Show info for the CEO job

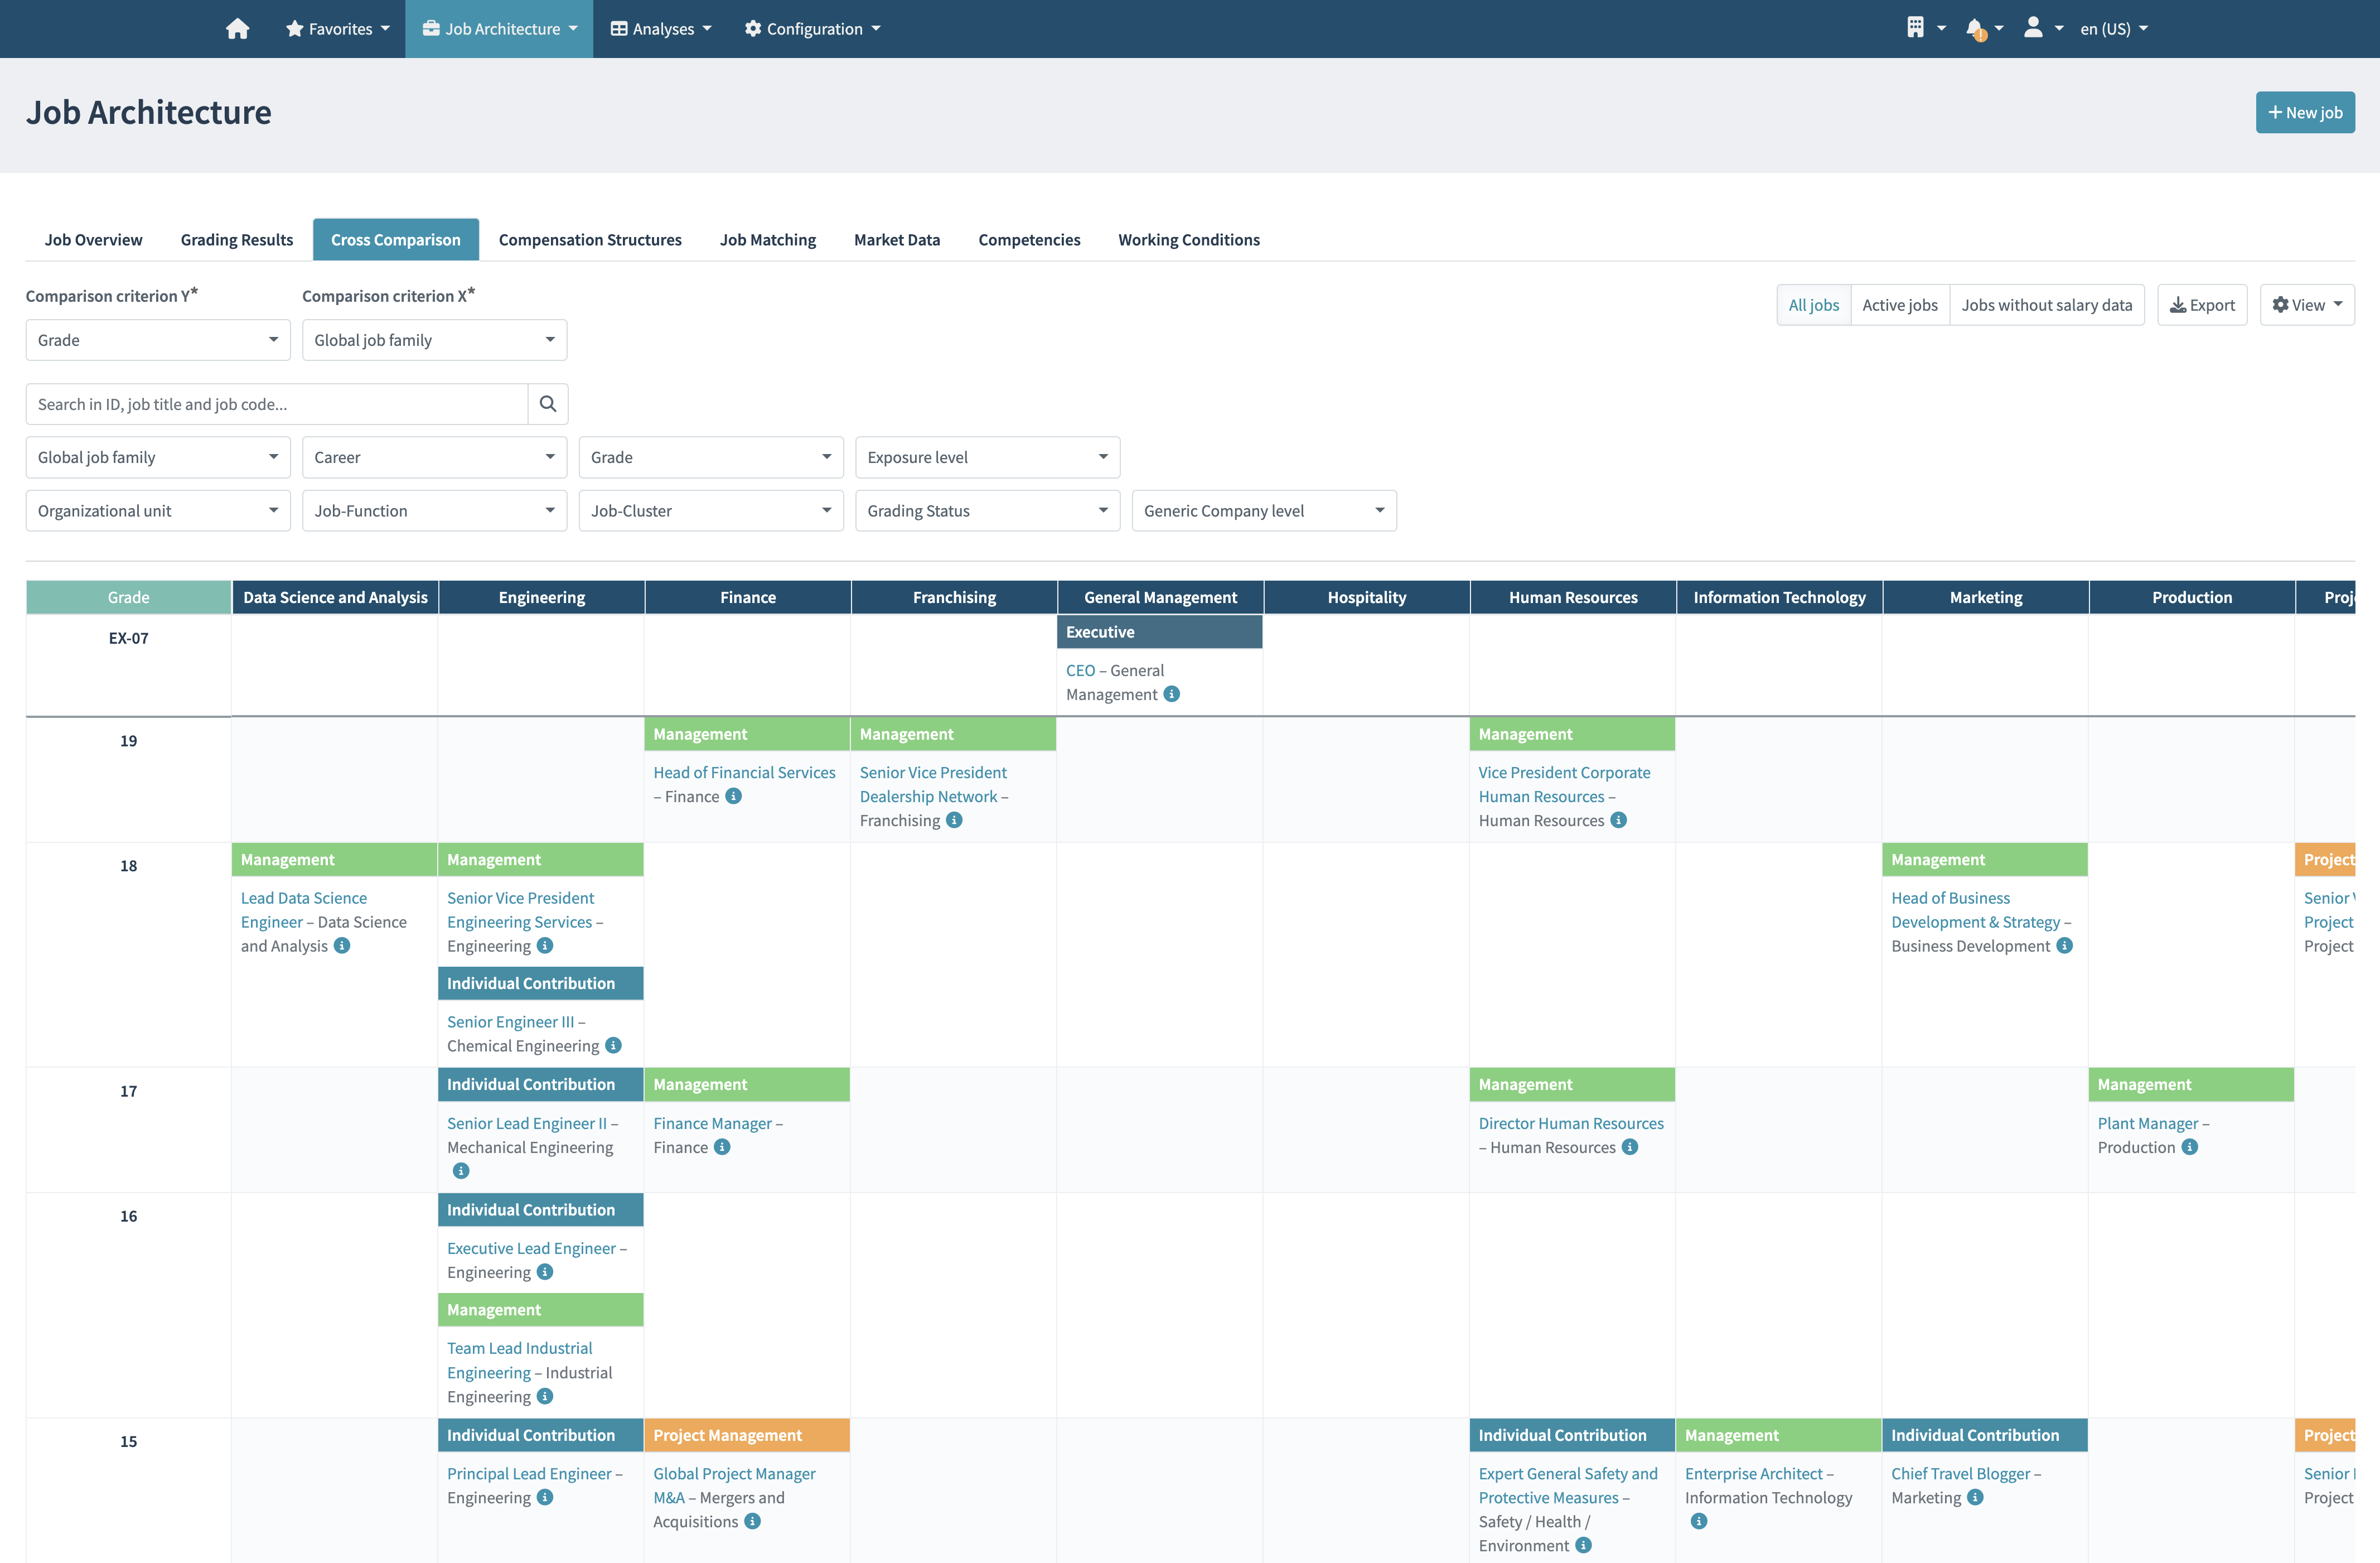pos(1172,693)
